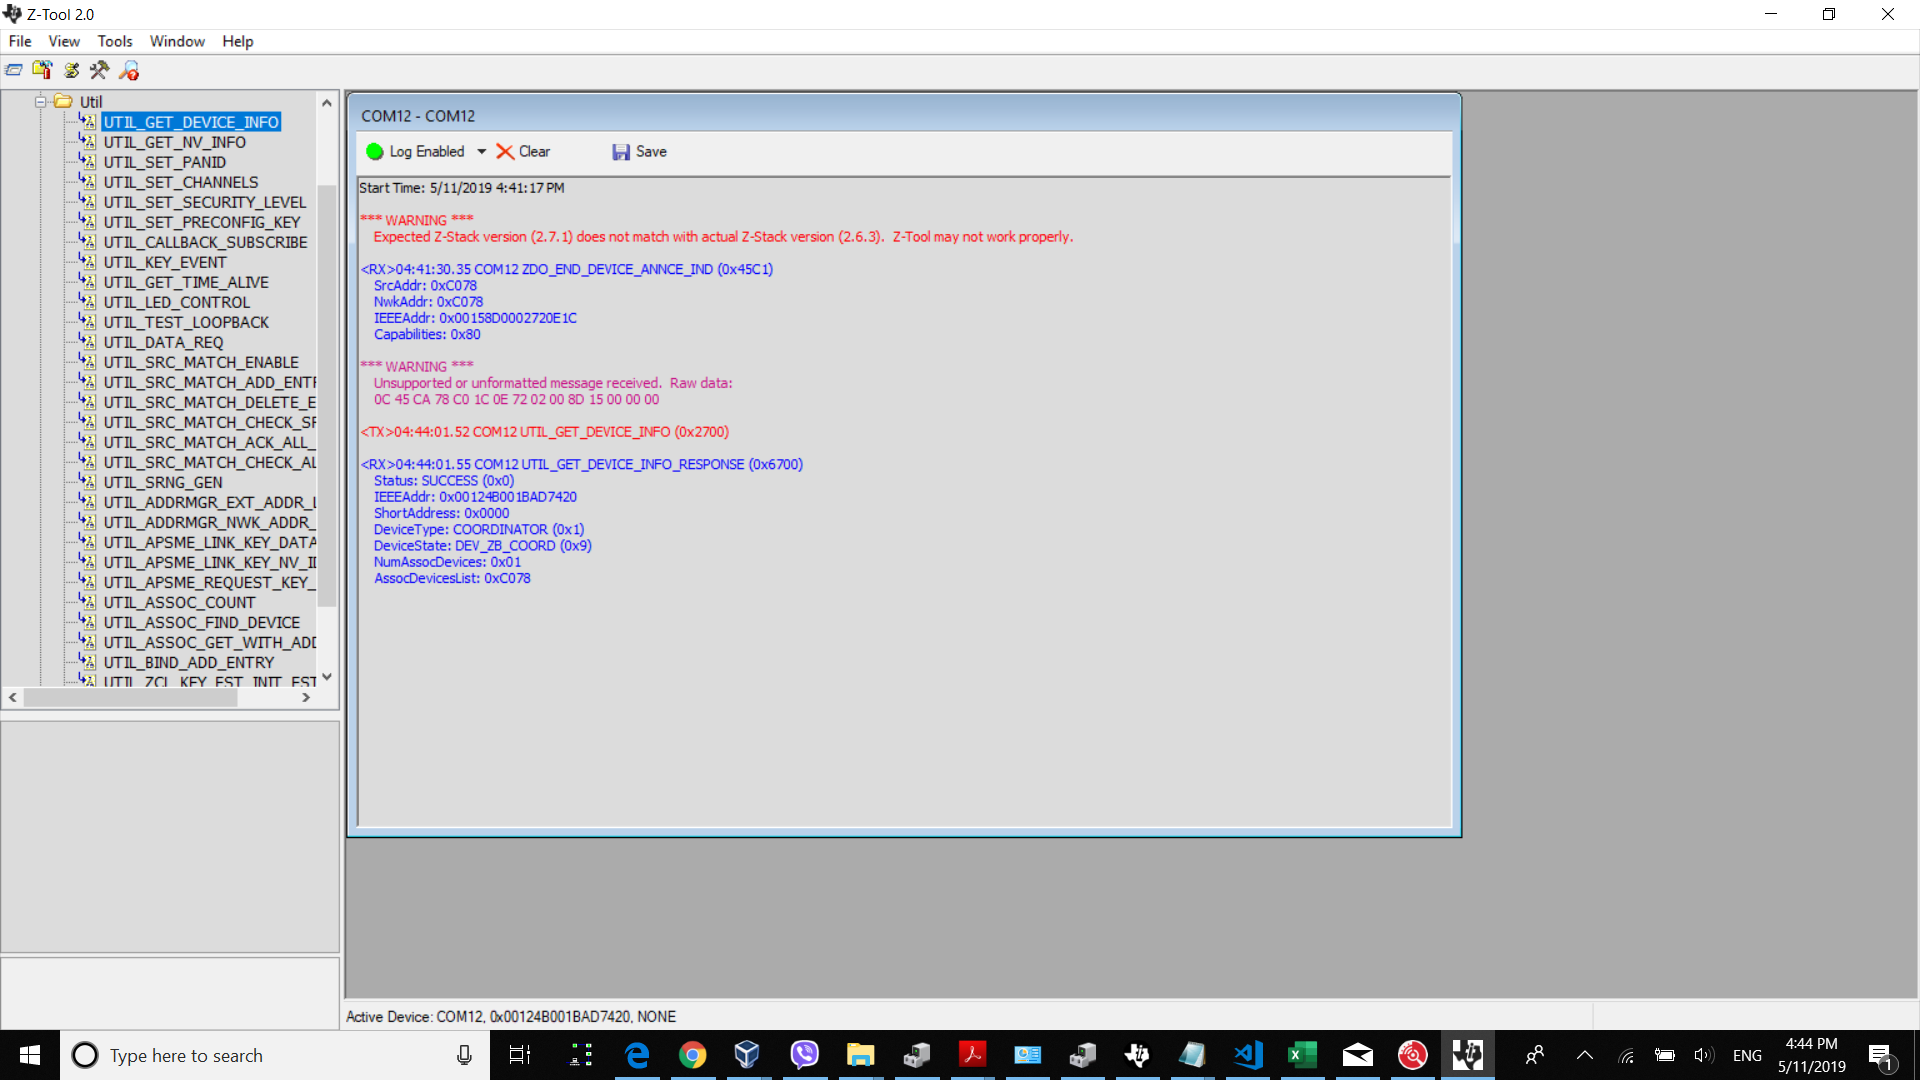This screenshot has height=1080, width=1920.
Task: Click the Save log floppy disk icon
Action: [622, 151]
